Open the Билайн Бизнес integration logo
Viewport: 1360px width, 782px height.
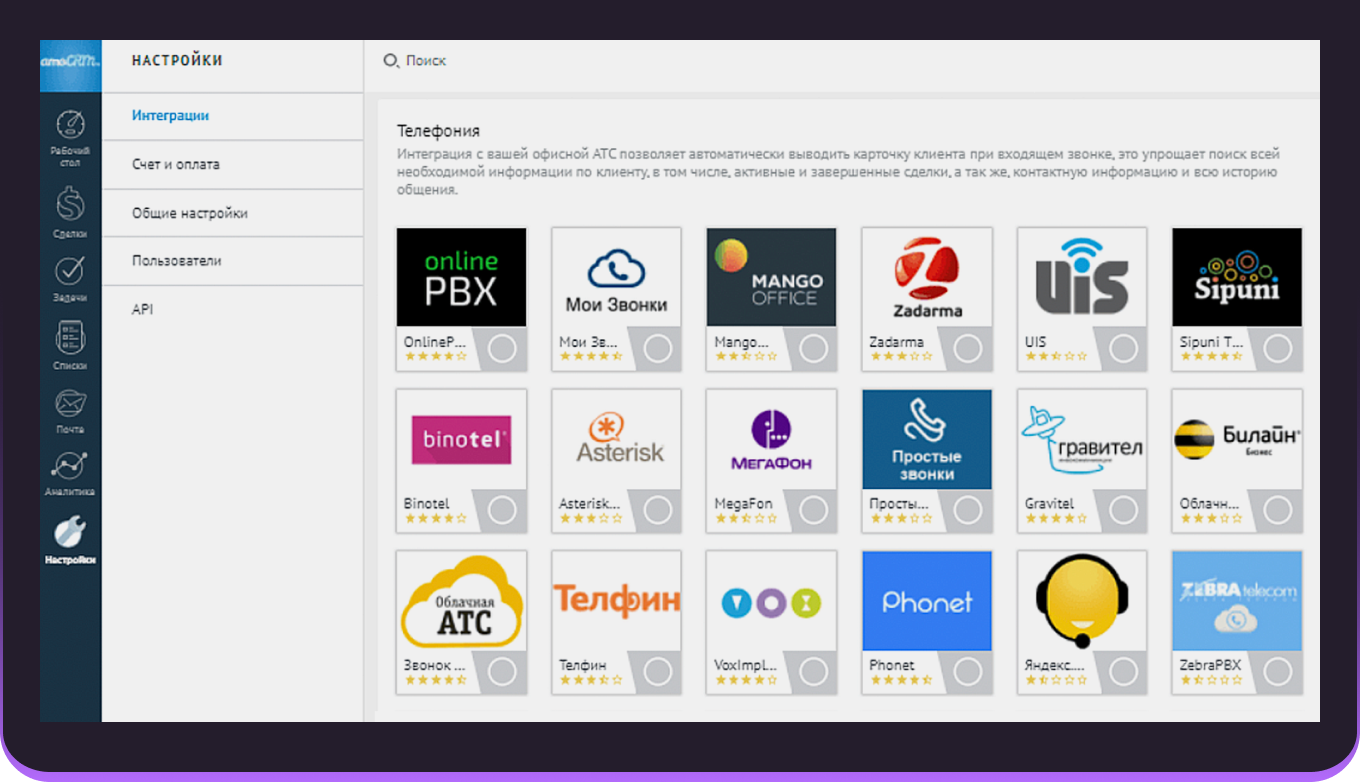(1237, 439)
